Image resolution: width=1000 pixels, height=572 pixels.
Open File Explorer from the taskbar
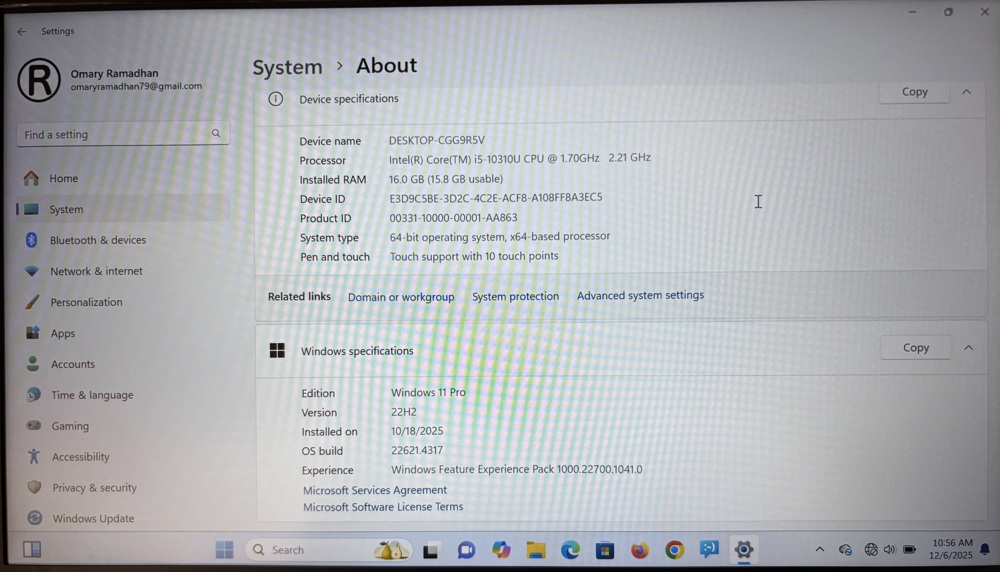[536, 550]
